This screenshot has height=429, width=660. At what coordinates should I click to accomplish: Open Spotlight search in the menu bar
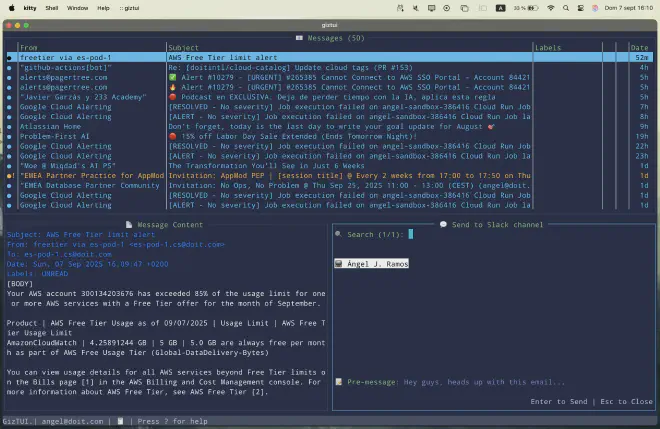coord(566,8)
